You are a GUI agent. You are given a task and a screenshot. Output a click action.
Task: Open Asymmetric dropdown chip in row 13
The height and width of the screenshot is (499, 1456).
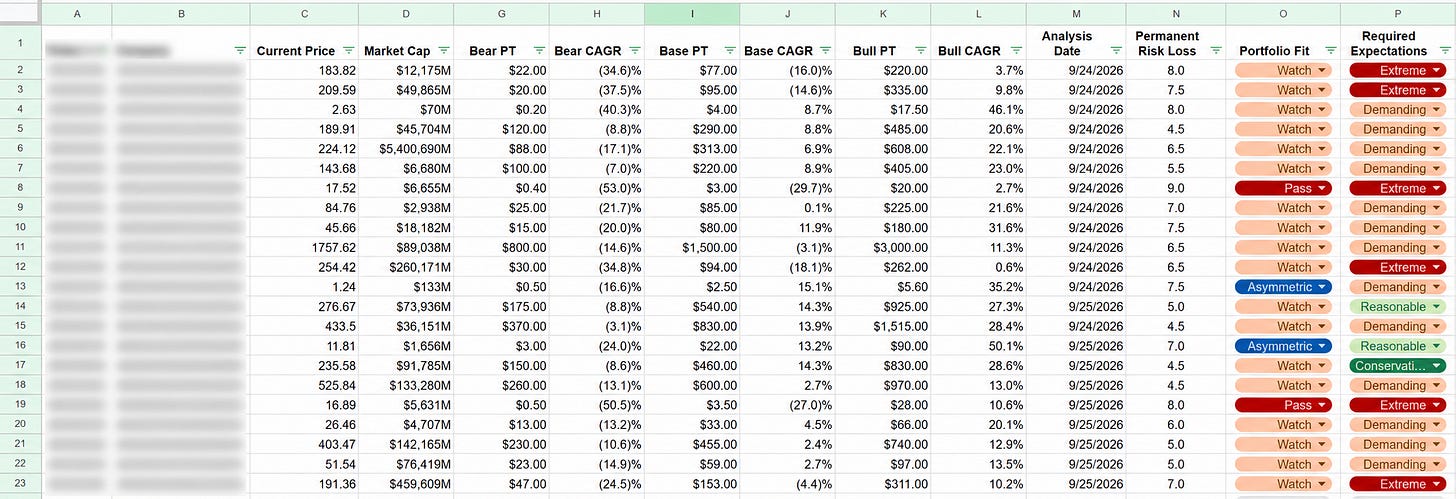[x=1283, y=287]
